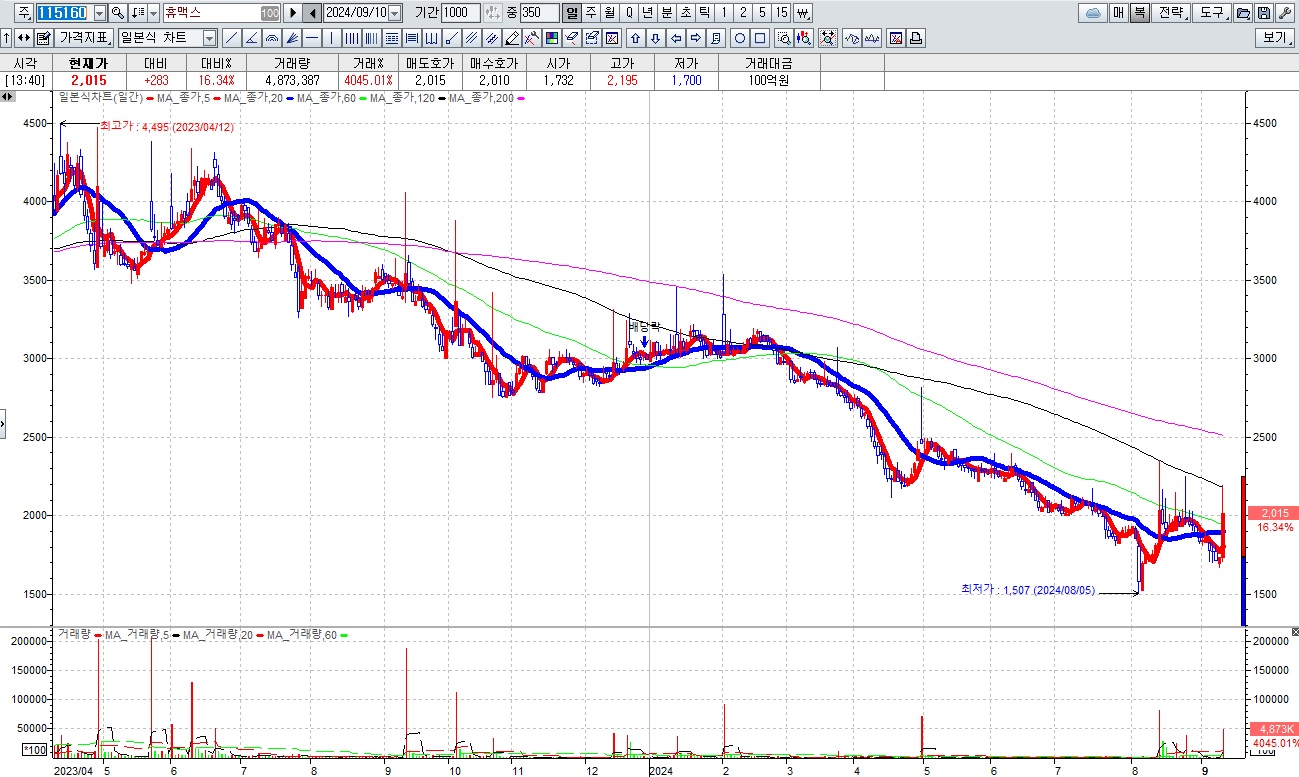Select the circle shape tool
This screenshot has height=777, width=1299.
click(x=740, y=38)
